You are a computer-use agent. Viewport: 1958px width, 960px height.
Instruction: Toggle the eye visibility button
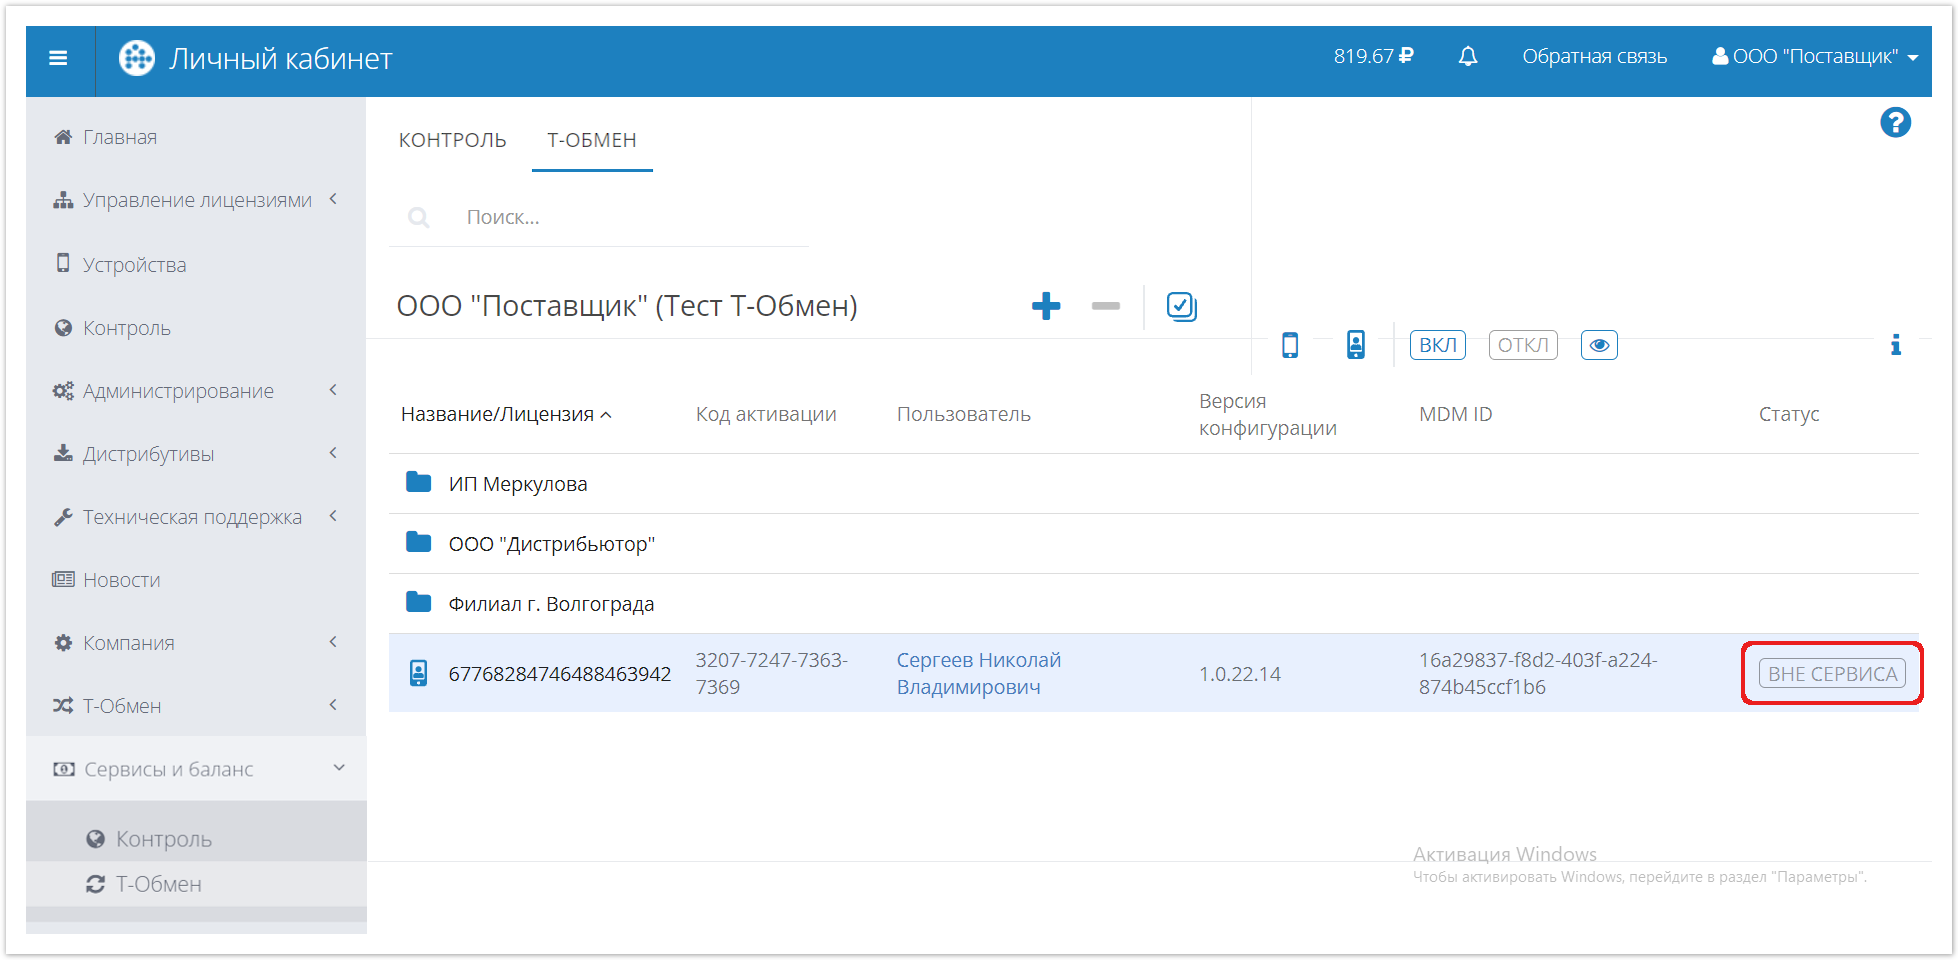[x=1598, y=345]
